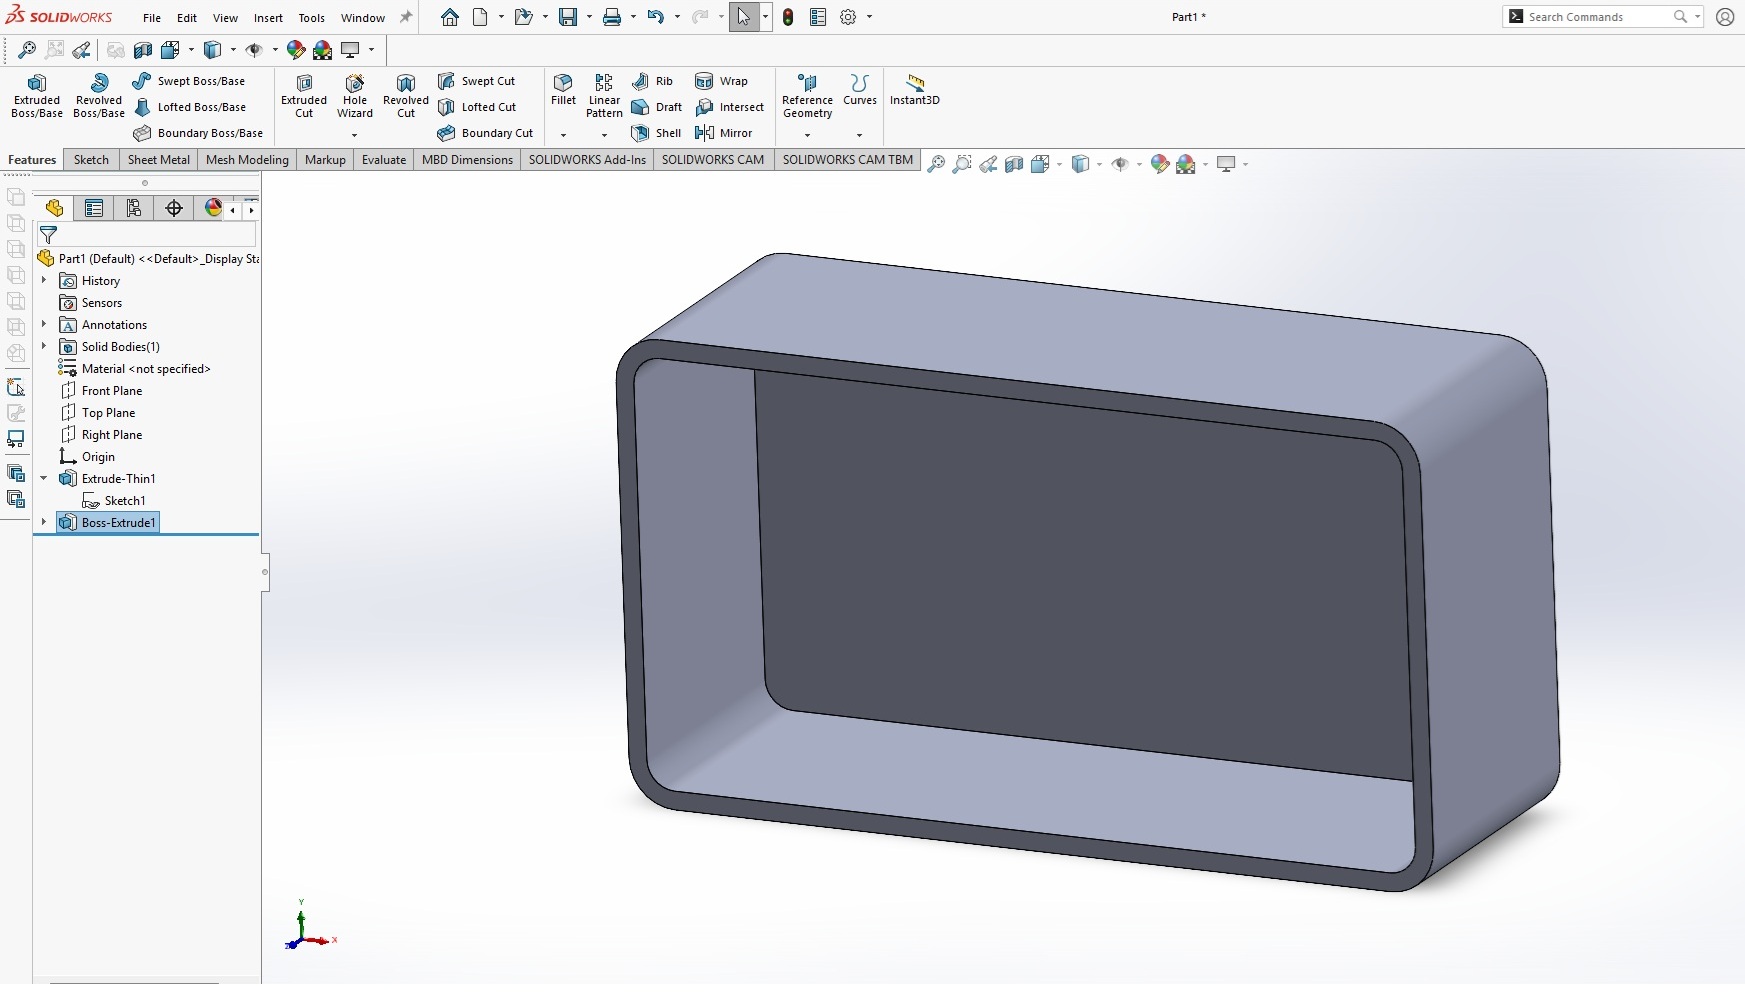Click the Revolved Boss/Base tool

click(x=99, y=95)
